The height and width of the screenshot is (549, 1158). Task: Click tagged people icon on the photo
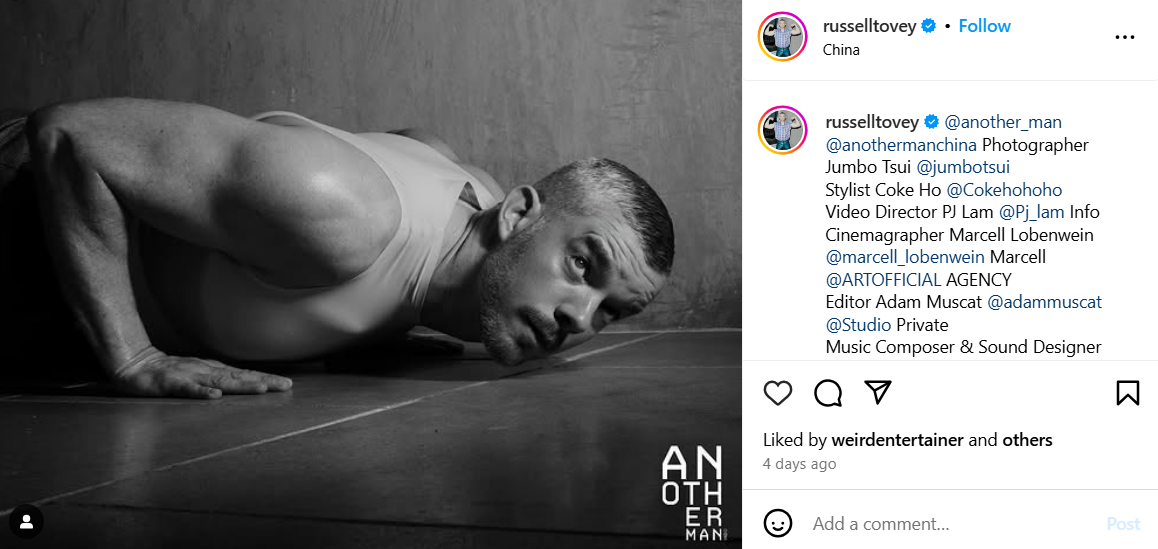pyautogui.click(x=27, y=522)
